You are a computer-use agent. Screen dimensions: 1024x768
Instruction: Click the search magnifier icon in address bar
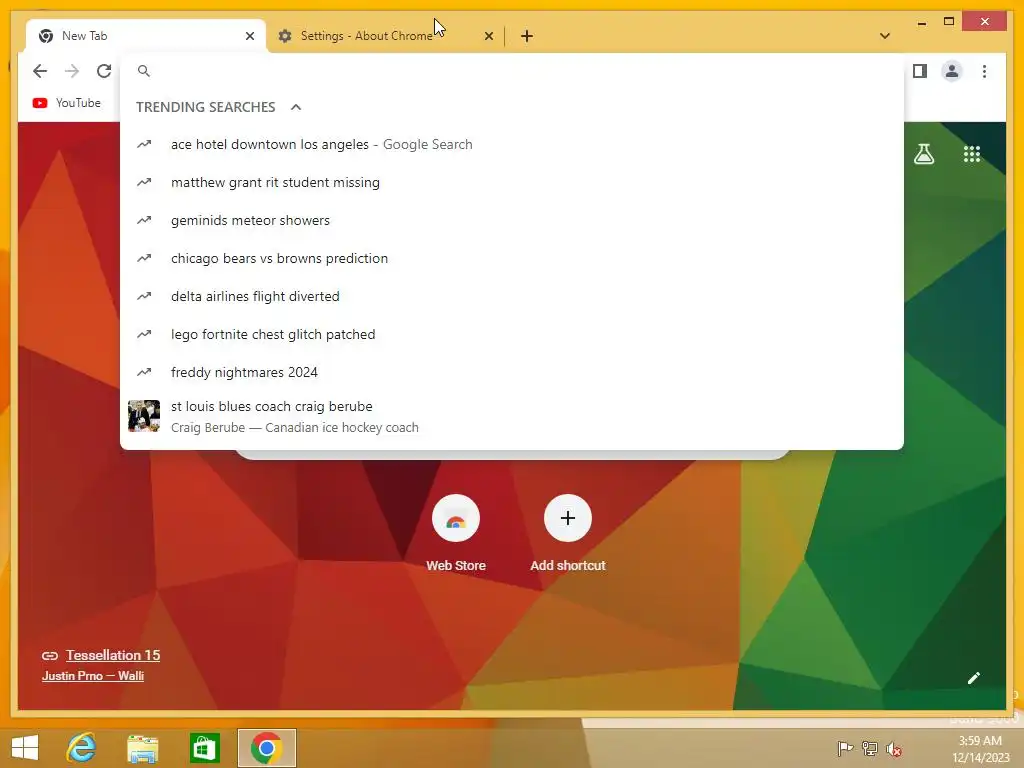144,71
